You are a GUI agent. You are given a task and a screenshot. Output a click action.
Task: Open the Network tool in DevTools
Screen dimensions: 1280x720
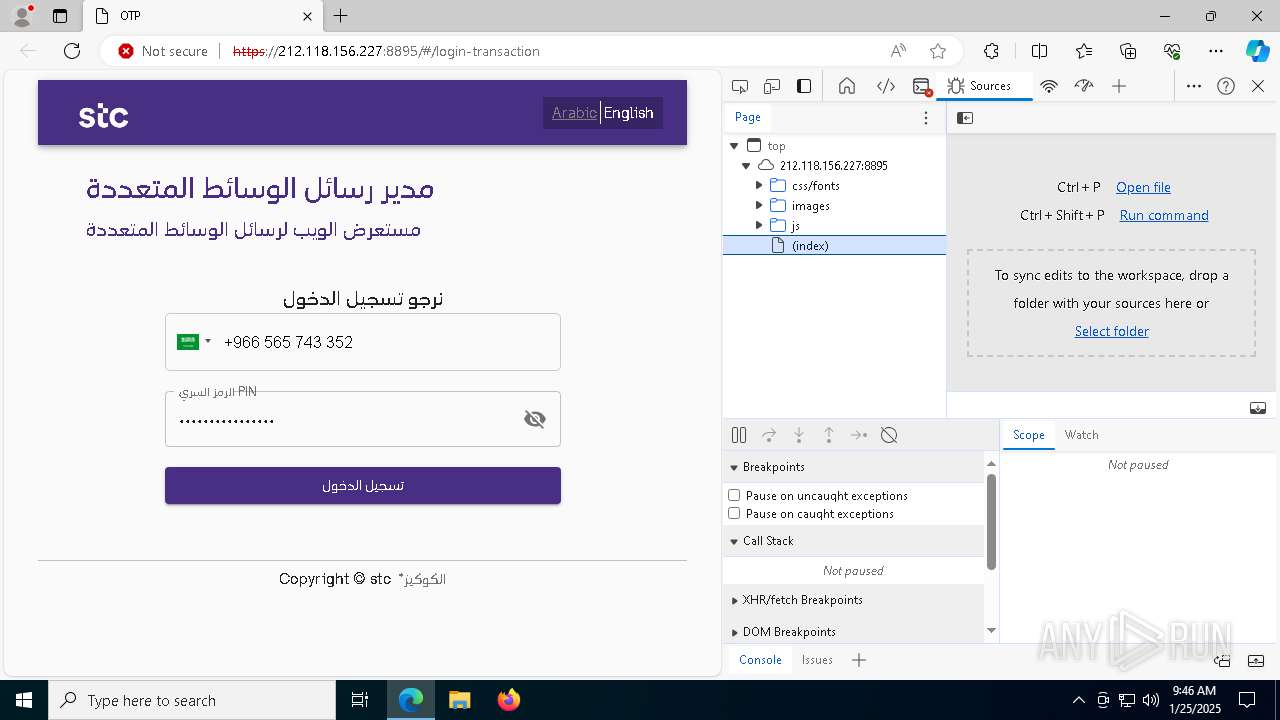[x=1049, y=86]
